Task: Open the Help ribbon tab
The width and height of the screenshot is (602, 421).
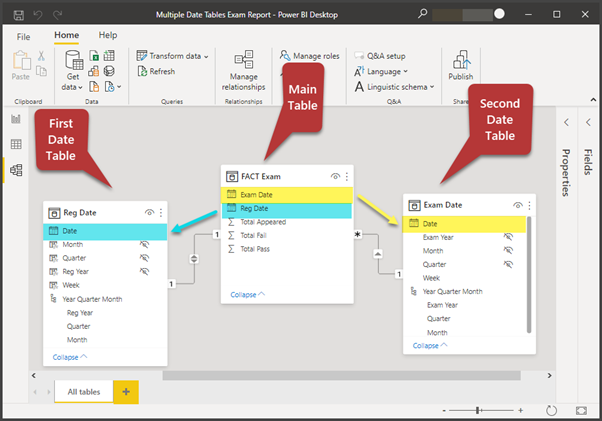Action: tap(108, 35)
